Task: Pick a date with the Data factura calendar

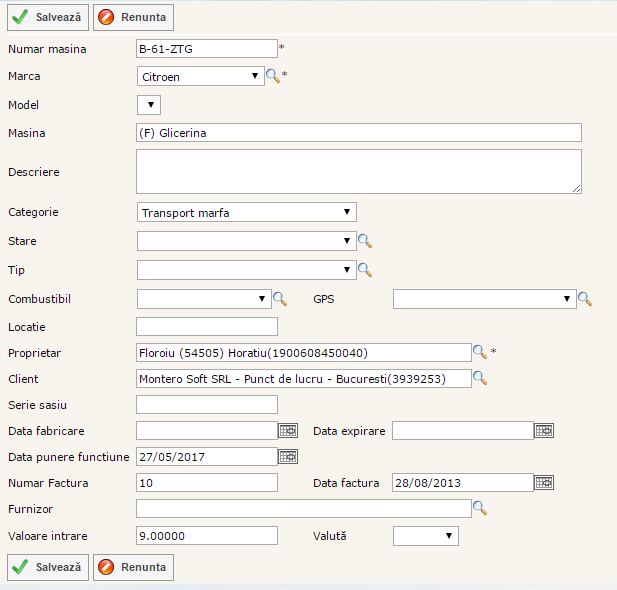Action: (544, 482)
